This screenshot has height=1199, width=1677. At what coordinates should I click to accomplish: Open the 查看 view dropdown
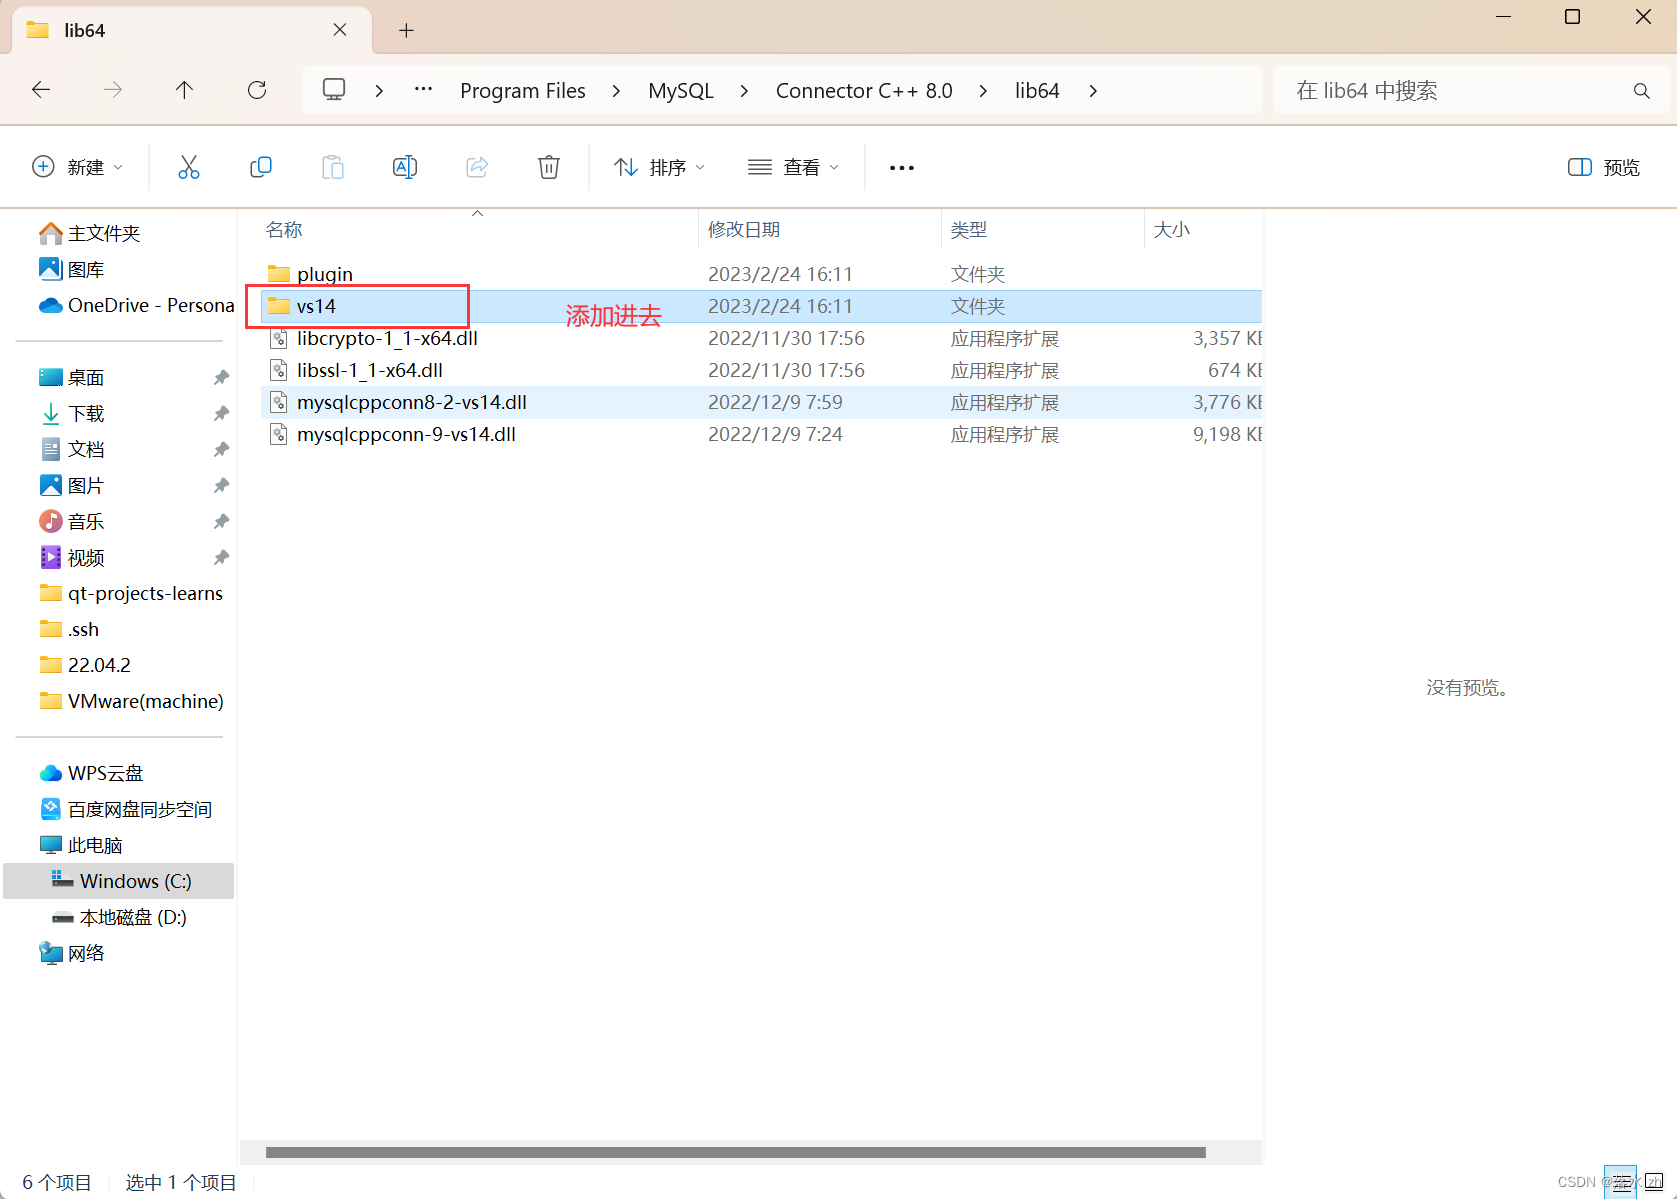(x=794, y=167)
